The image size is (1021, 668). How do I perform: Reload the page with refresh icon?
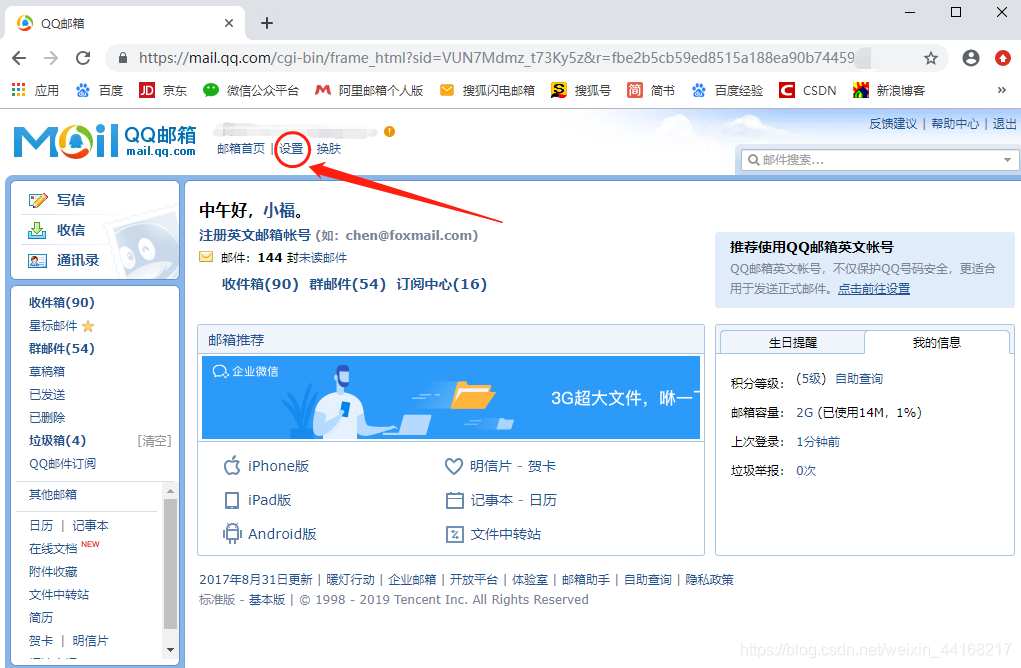(x=83, y=58)
